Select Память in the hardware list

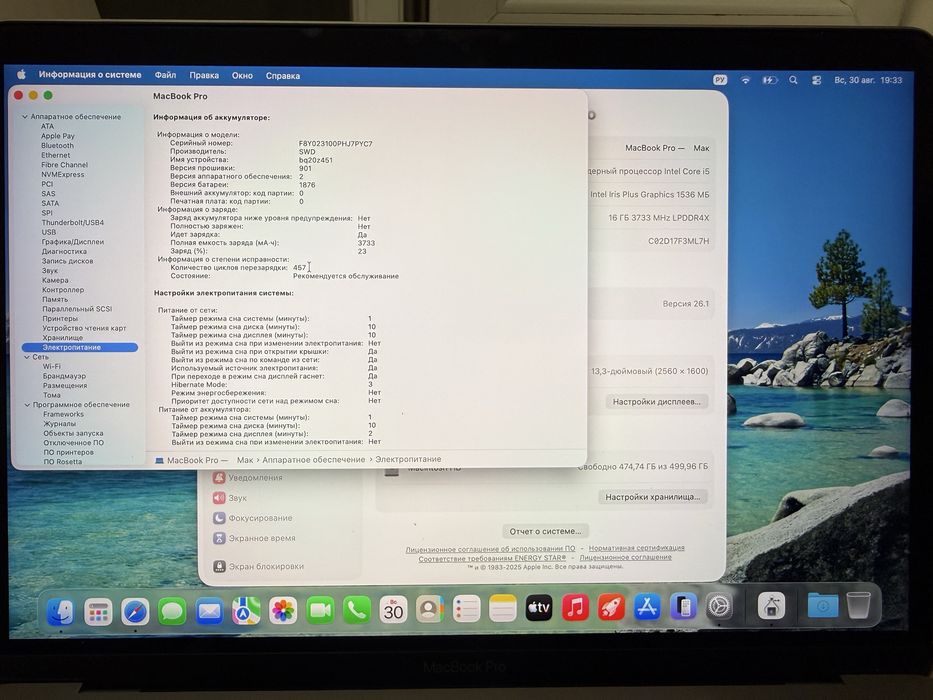pos(55,299)
